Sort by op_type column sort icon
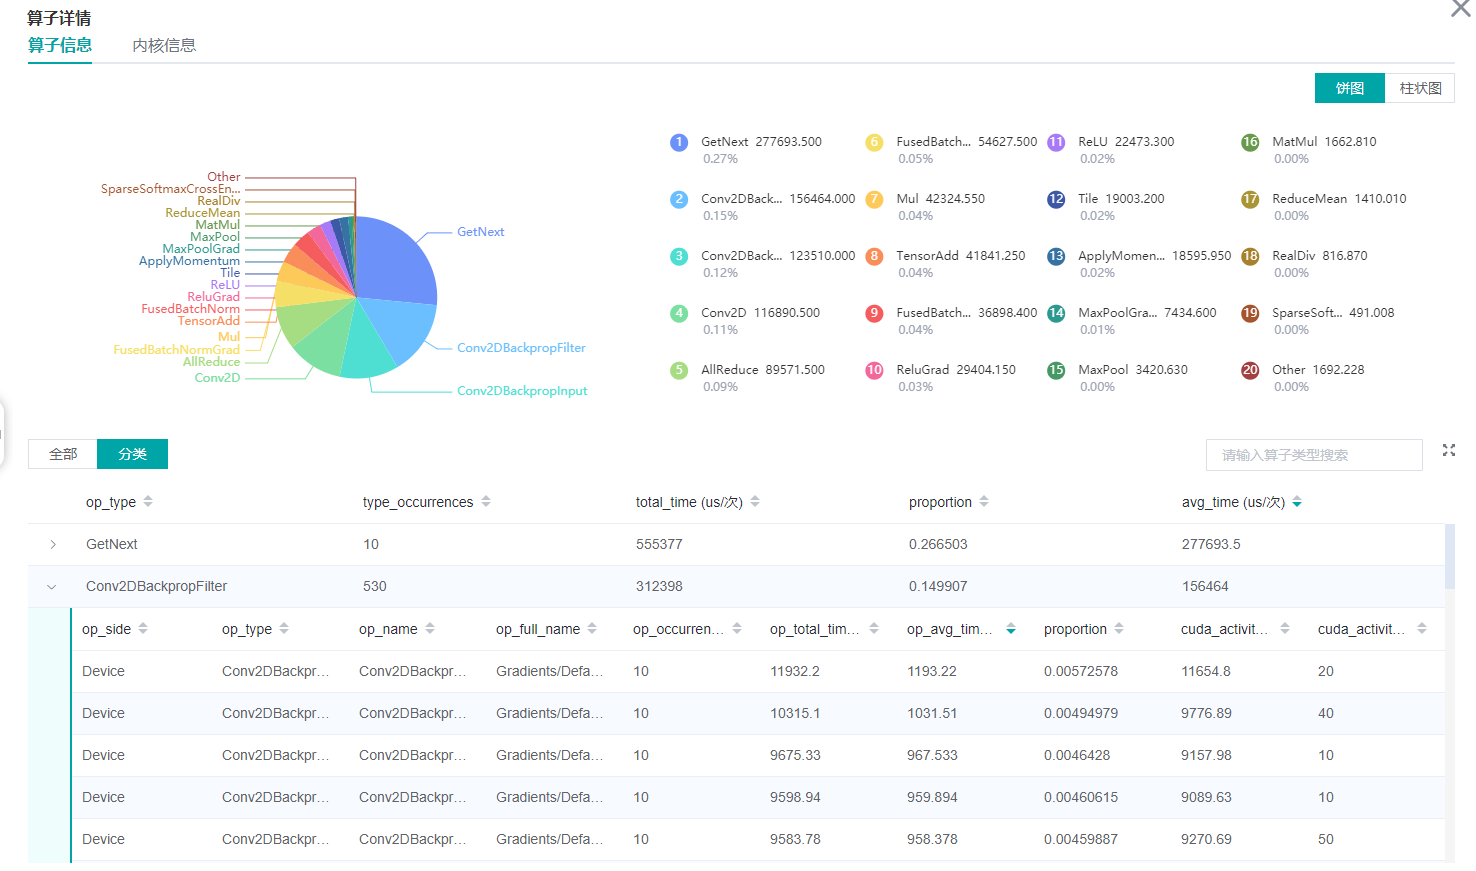The height and width of the screenshot is (871, 1476). coord(148,502)
